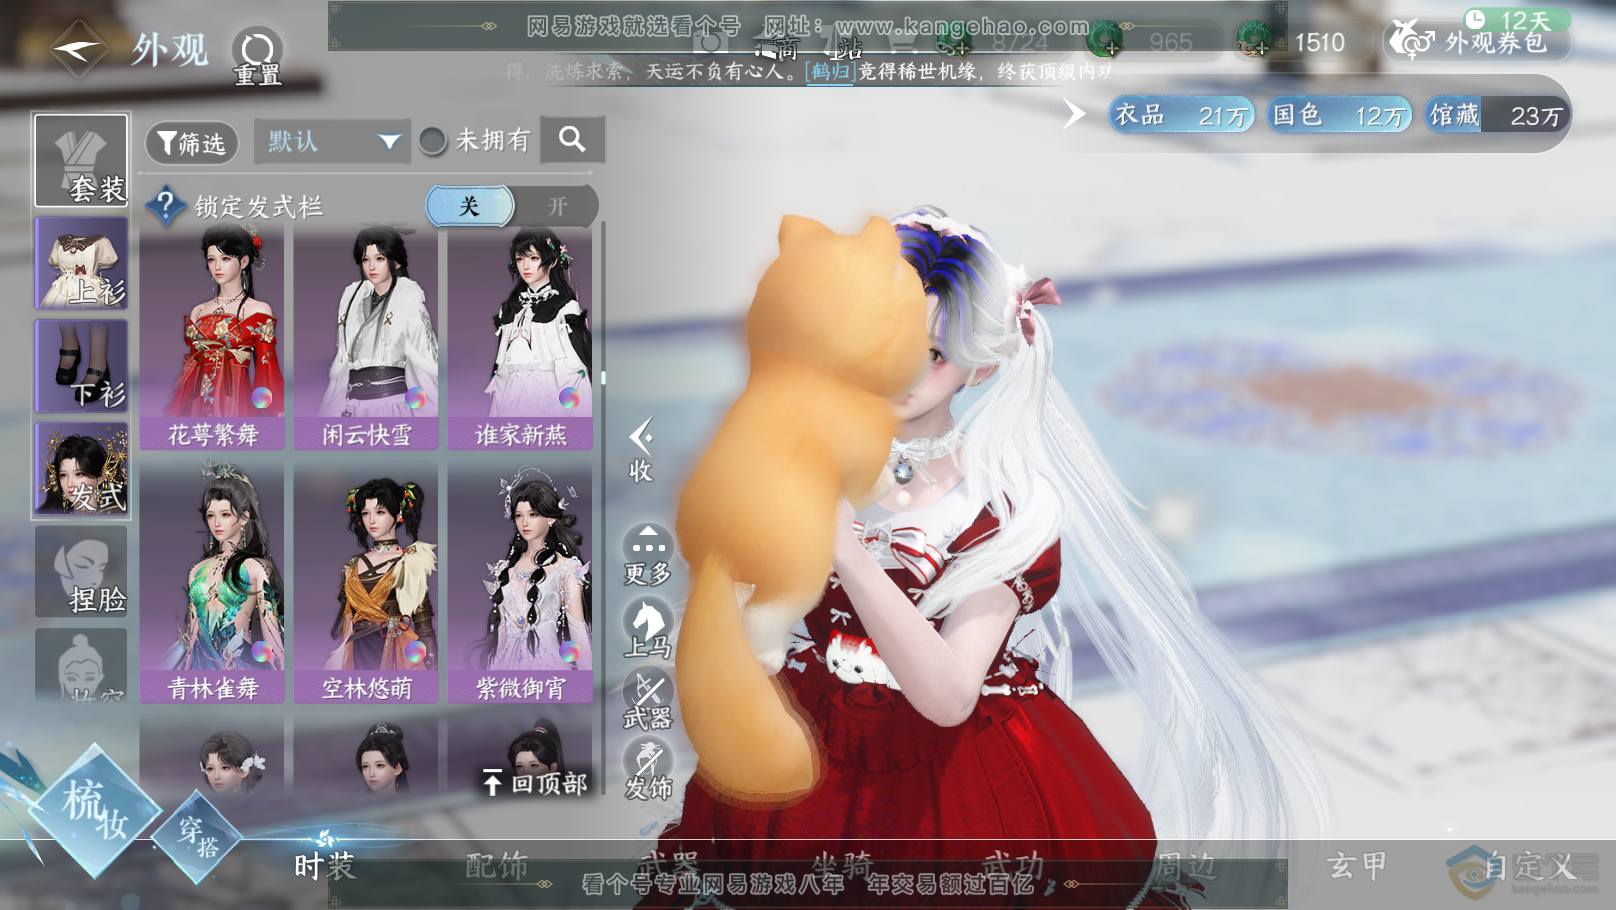Click the back arrow beside 外观
This screenshot has width=1616, height=910.
tap(78, 47)
